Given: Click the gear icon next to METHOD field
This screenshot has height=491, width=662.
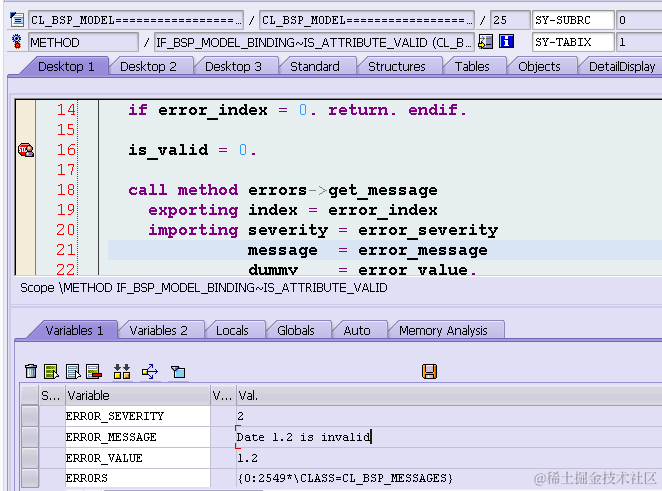Looking at the screenshot, I should click(16, 41).
